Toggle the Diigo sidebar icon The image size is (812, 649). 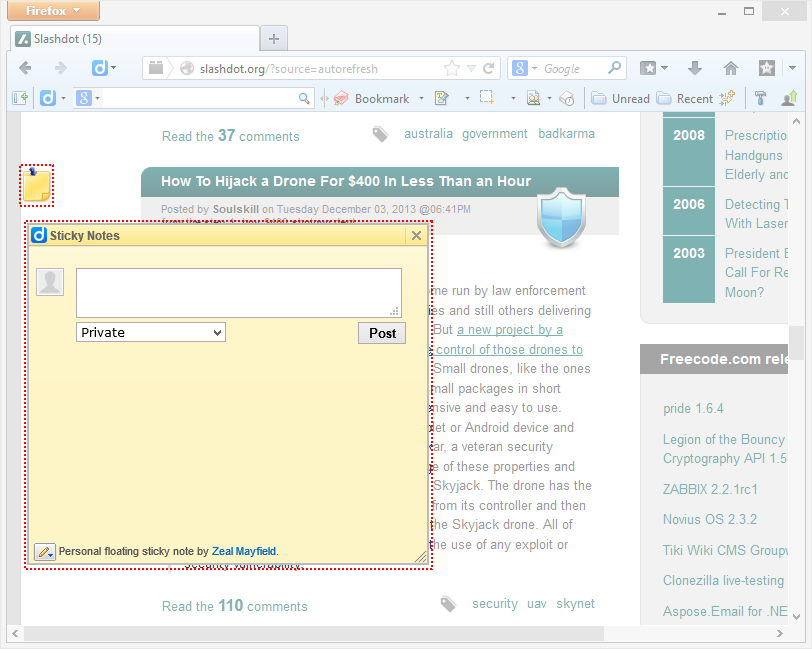click(x=20, y=98)
